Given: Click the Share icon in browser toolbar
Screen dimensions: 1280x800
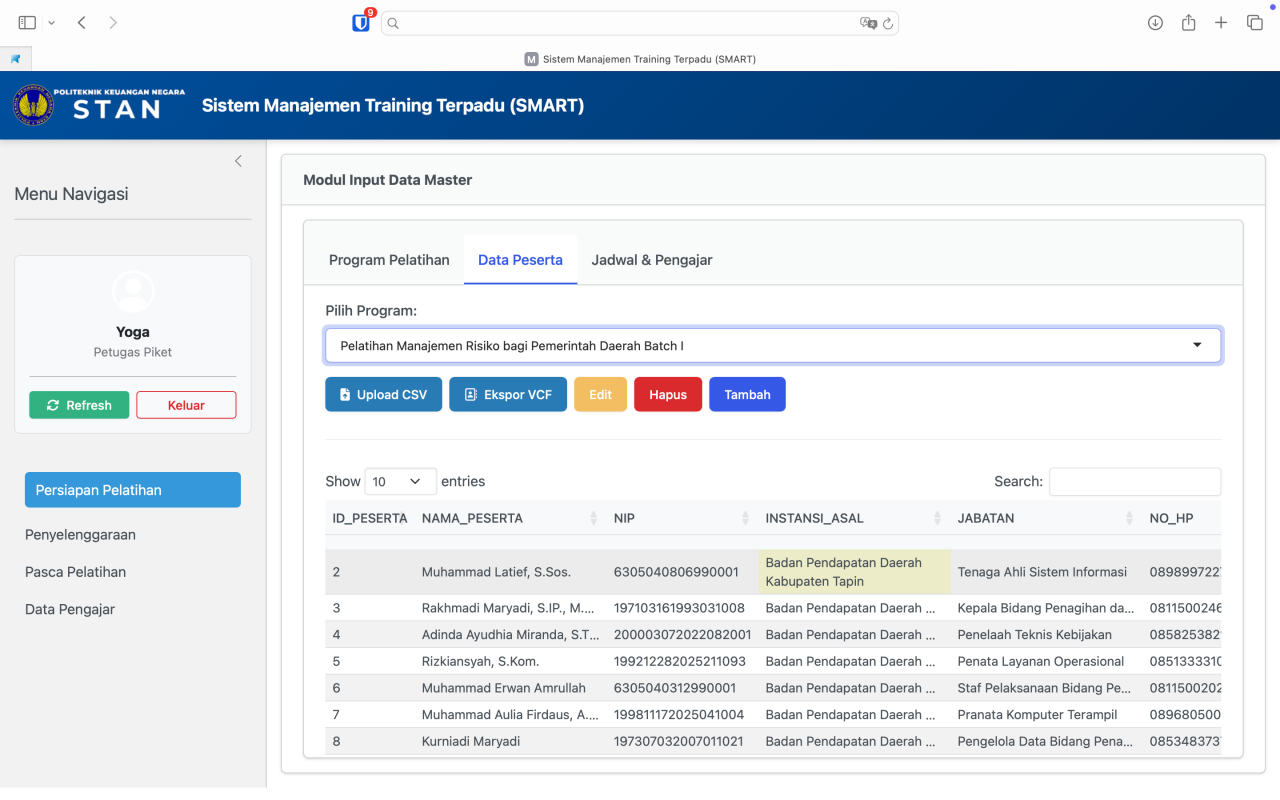Looking at the screenshot, I should pyautogui.click(x=1188, y=22).
